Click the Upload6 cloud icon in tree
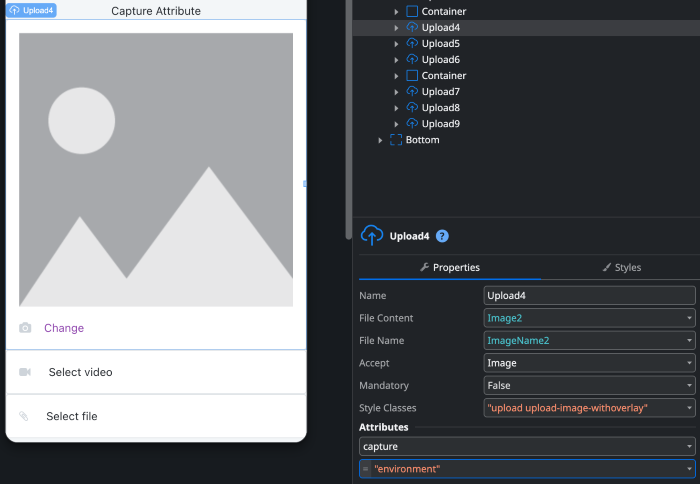Image resolution: width=700 pixels, height=484 pixels. click(412, 60)
